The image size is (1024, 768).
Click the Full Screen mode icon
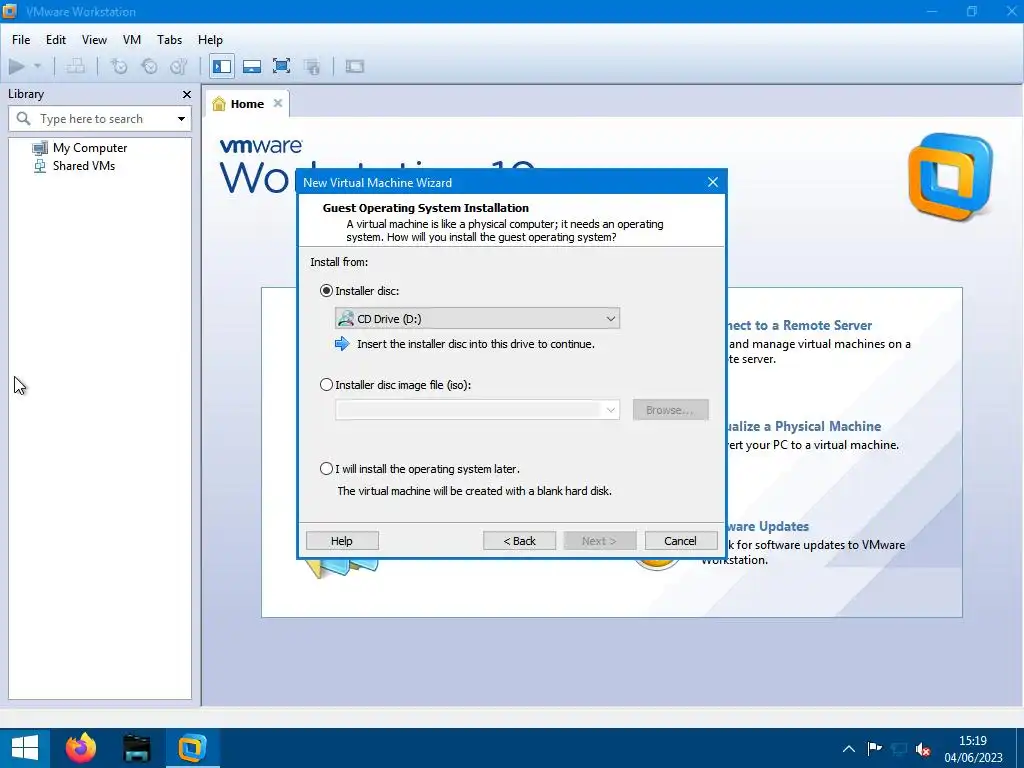click(281, 66)
